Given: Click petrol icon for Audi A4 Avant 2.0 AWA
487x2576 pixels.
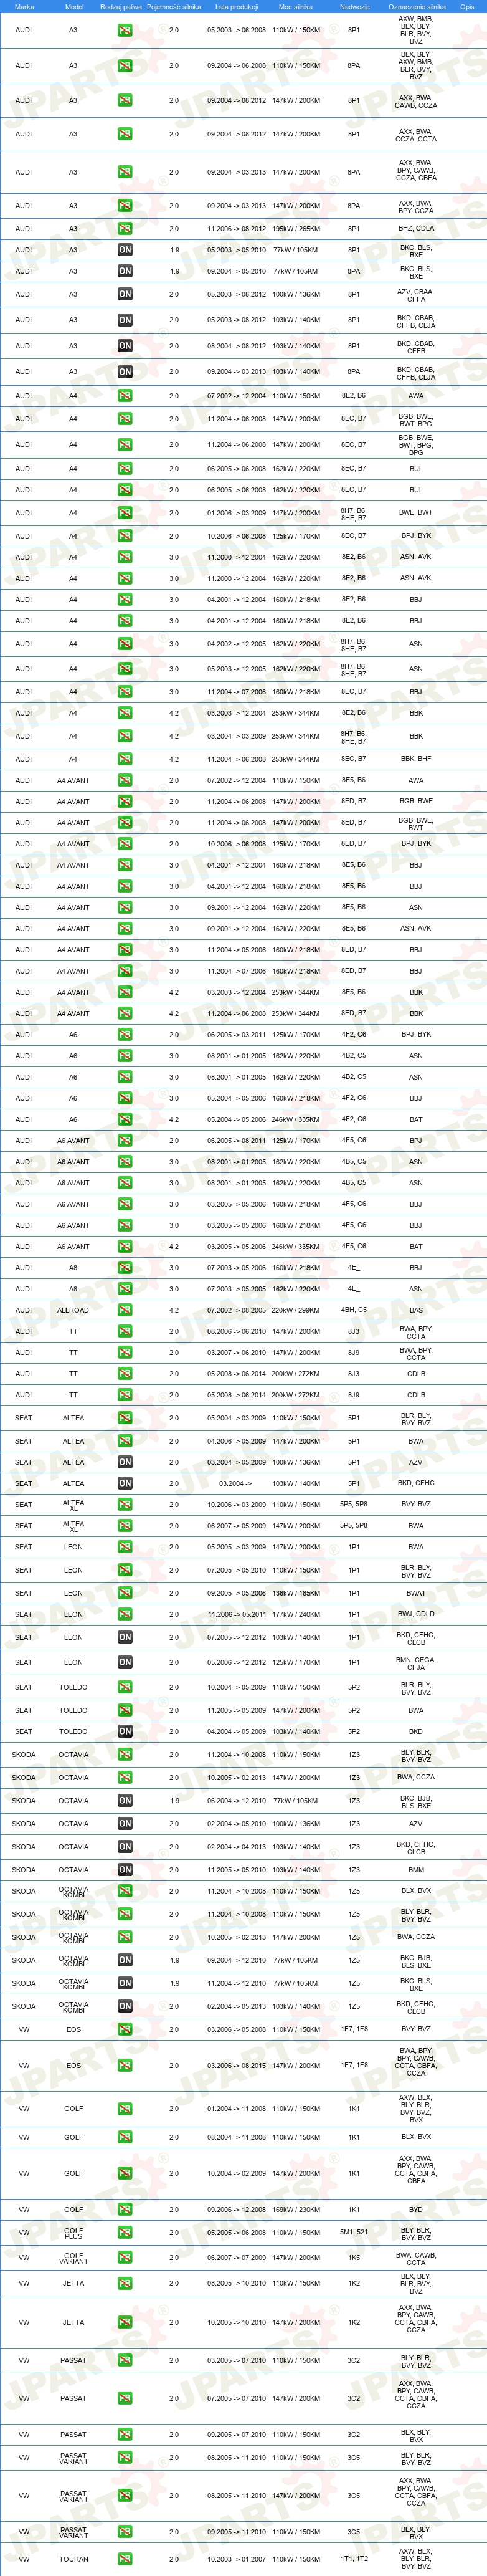Looking at the screenshot, I should [125, 780].
